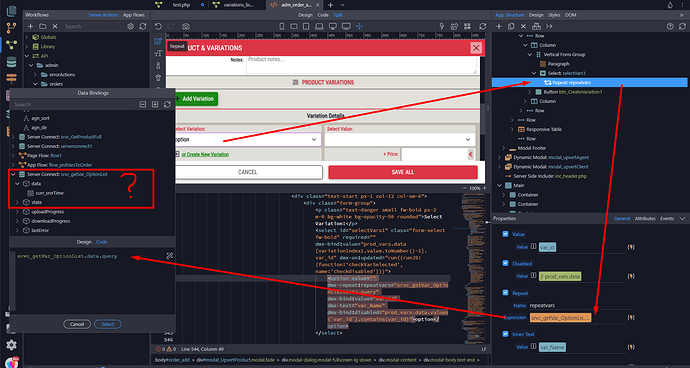Click the green Add Variation button
Screen dimensions: 690x368
click(196, 99)
